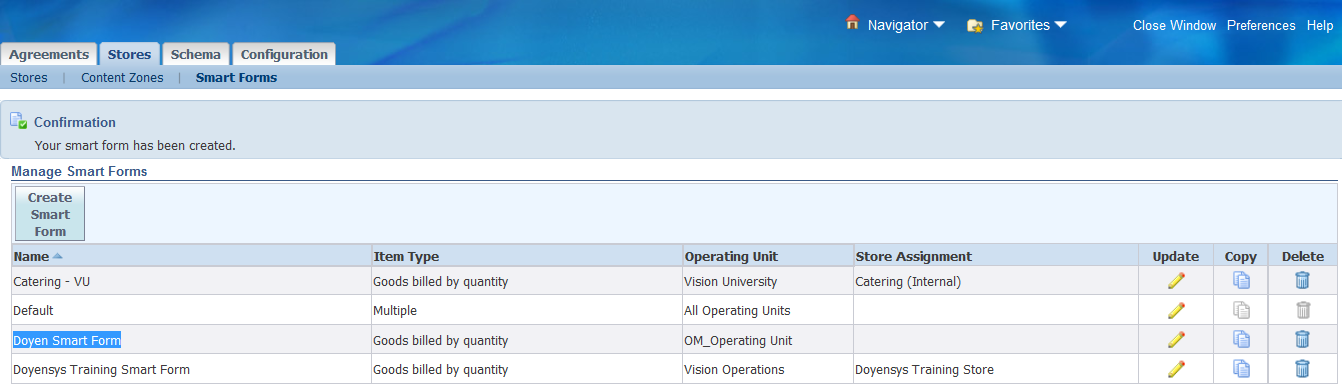Open Preferences link
The width and height of the screenshot is (1342, 384).
tap(1261, 25)
